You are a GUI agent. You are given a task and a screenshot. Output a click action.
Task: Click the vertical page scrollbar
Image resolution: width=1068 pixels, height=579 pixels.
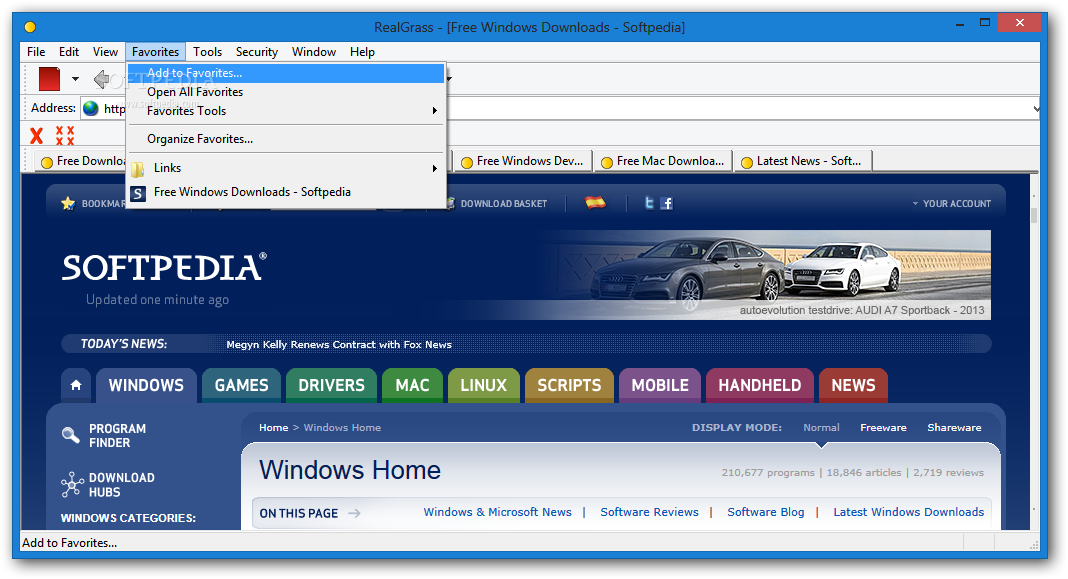click(x=1034, y=351)
